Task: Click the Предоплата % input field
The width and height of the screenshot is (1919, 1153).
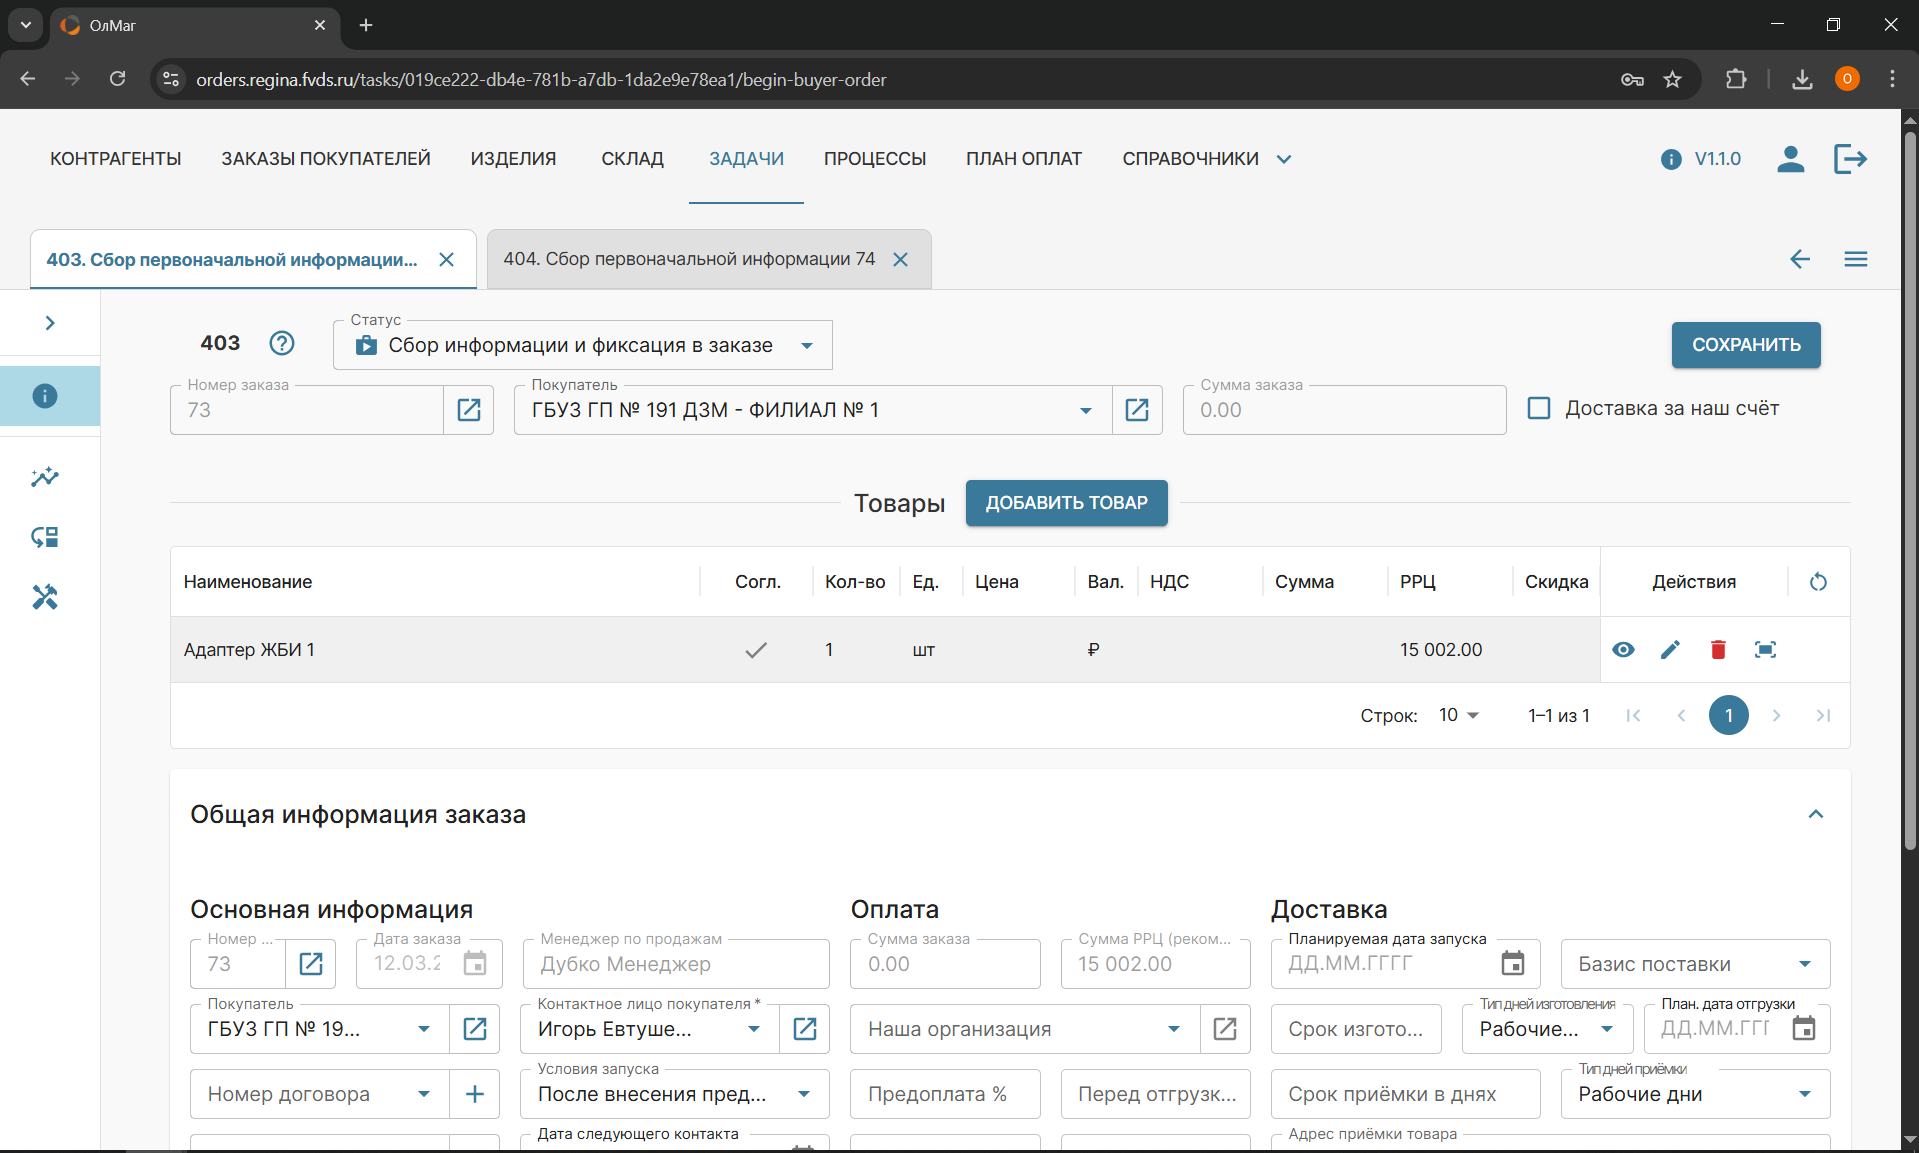Action: coord(944,1094)
